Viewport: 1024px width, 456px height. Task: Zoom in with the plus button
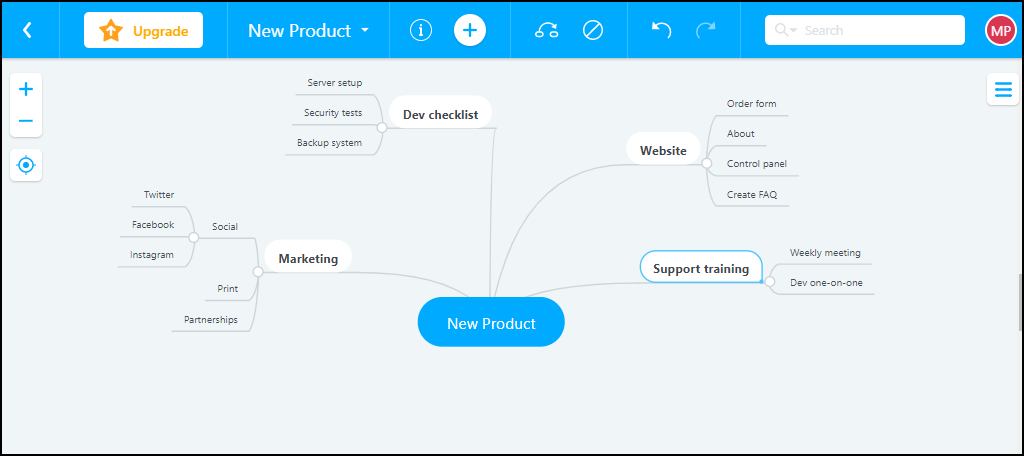26,90
